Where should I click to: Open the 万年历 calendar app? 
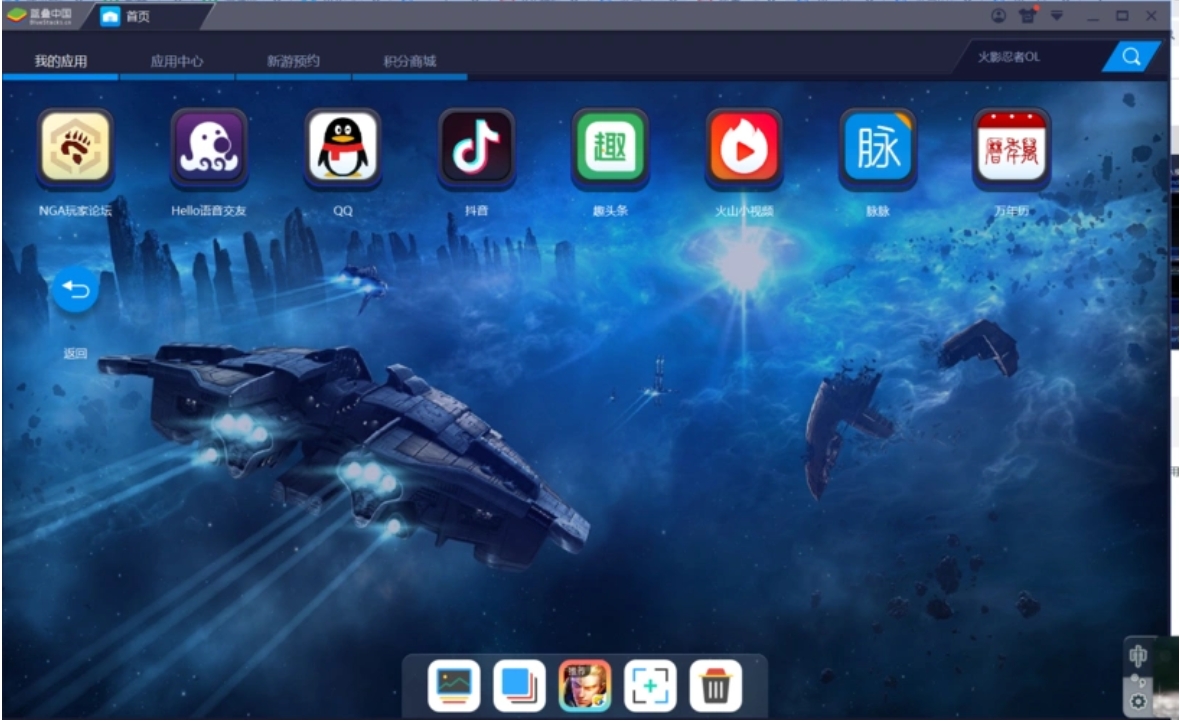[1011, 148]
